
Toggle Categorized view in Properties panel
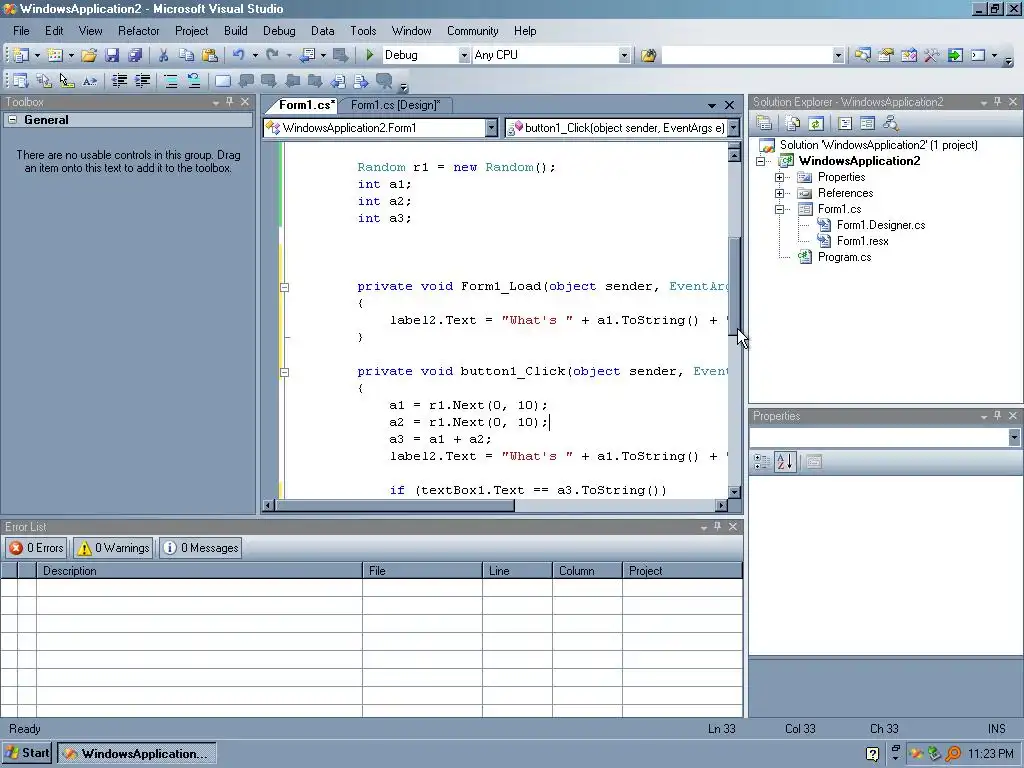pos(761,462)
